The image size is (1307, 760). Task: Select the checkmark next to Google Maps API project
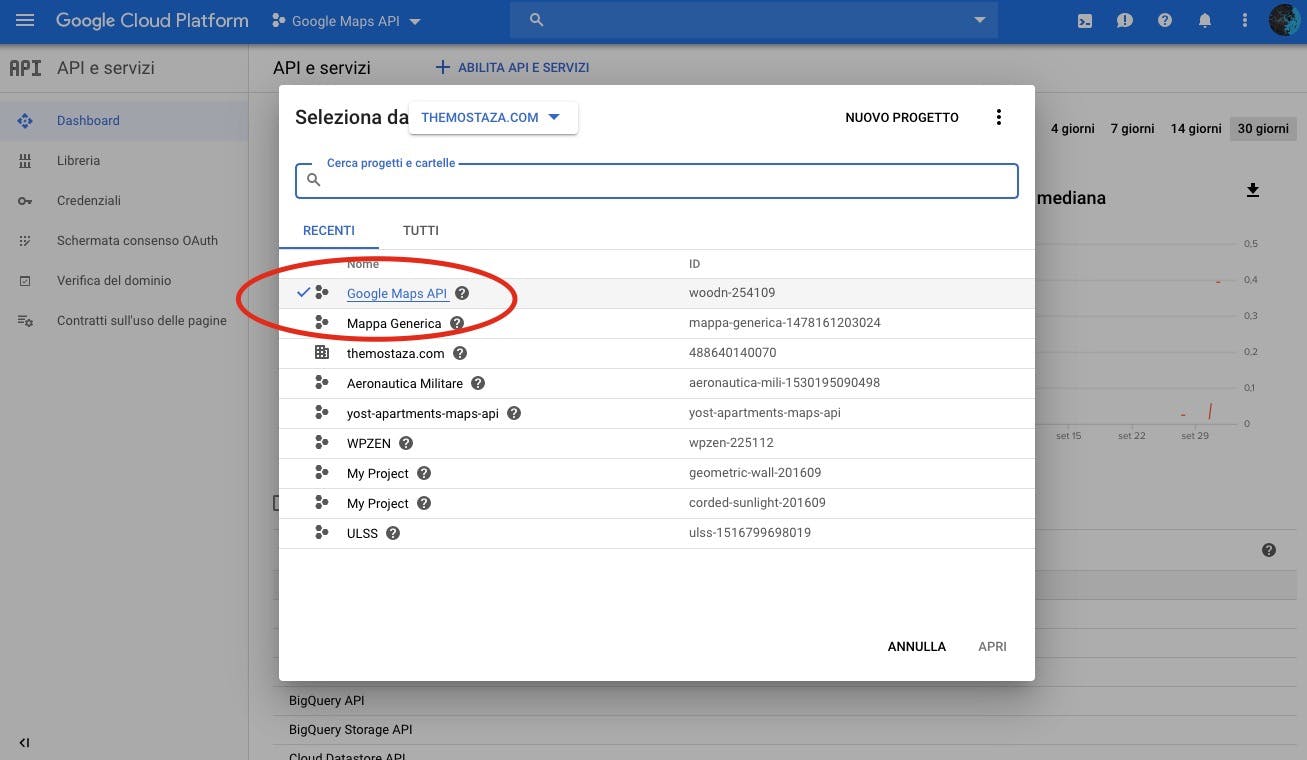coord(301,293)
